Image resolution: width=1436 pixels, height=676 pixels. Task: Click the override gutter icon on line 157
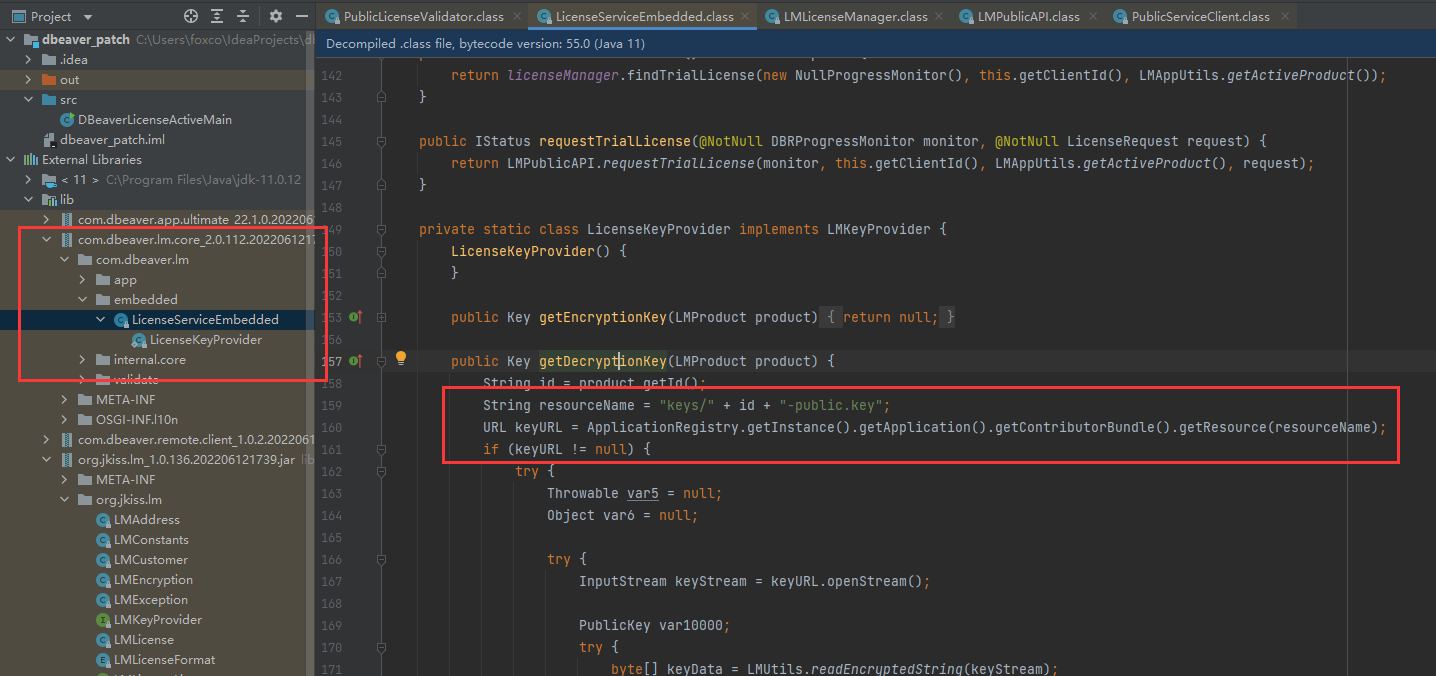tap(354, 361)
